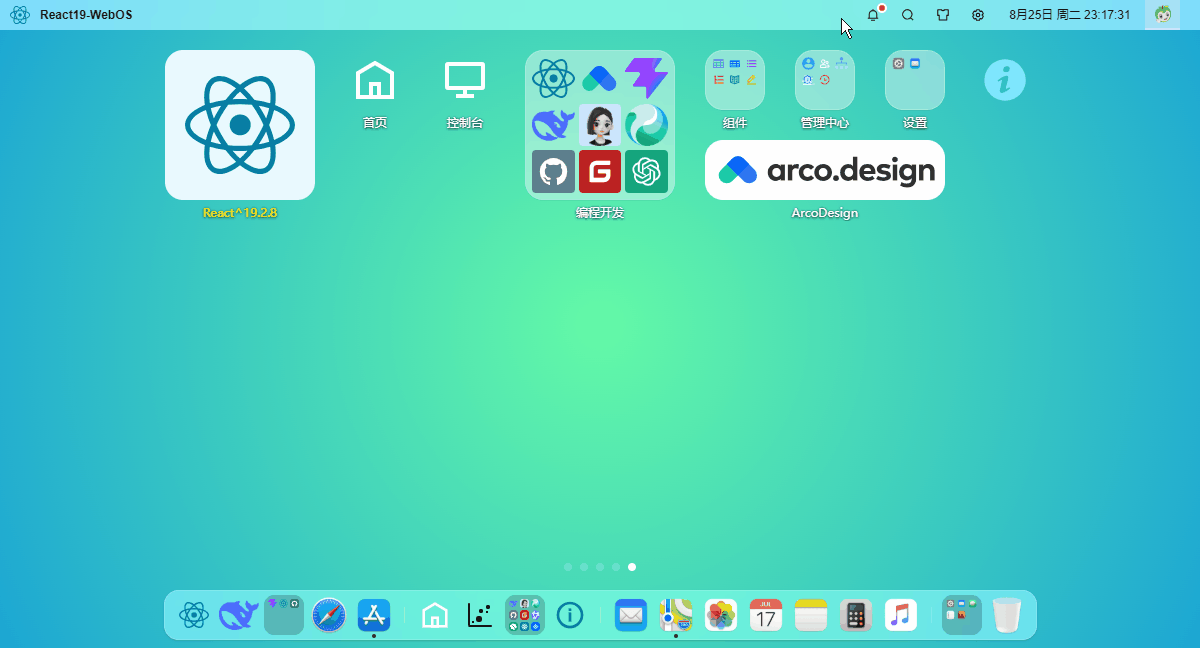Image resolution: width=1200 pixels, height=648 pixels.
Task: Open the 设置 folder
Action: pyautogui.click(x=915, y=80)
